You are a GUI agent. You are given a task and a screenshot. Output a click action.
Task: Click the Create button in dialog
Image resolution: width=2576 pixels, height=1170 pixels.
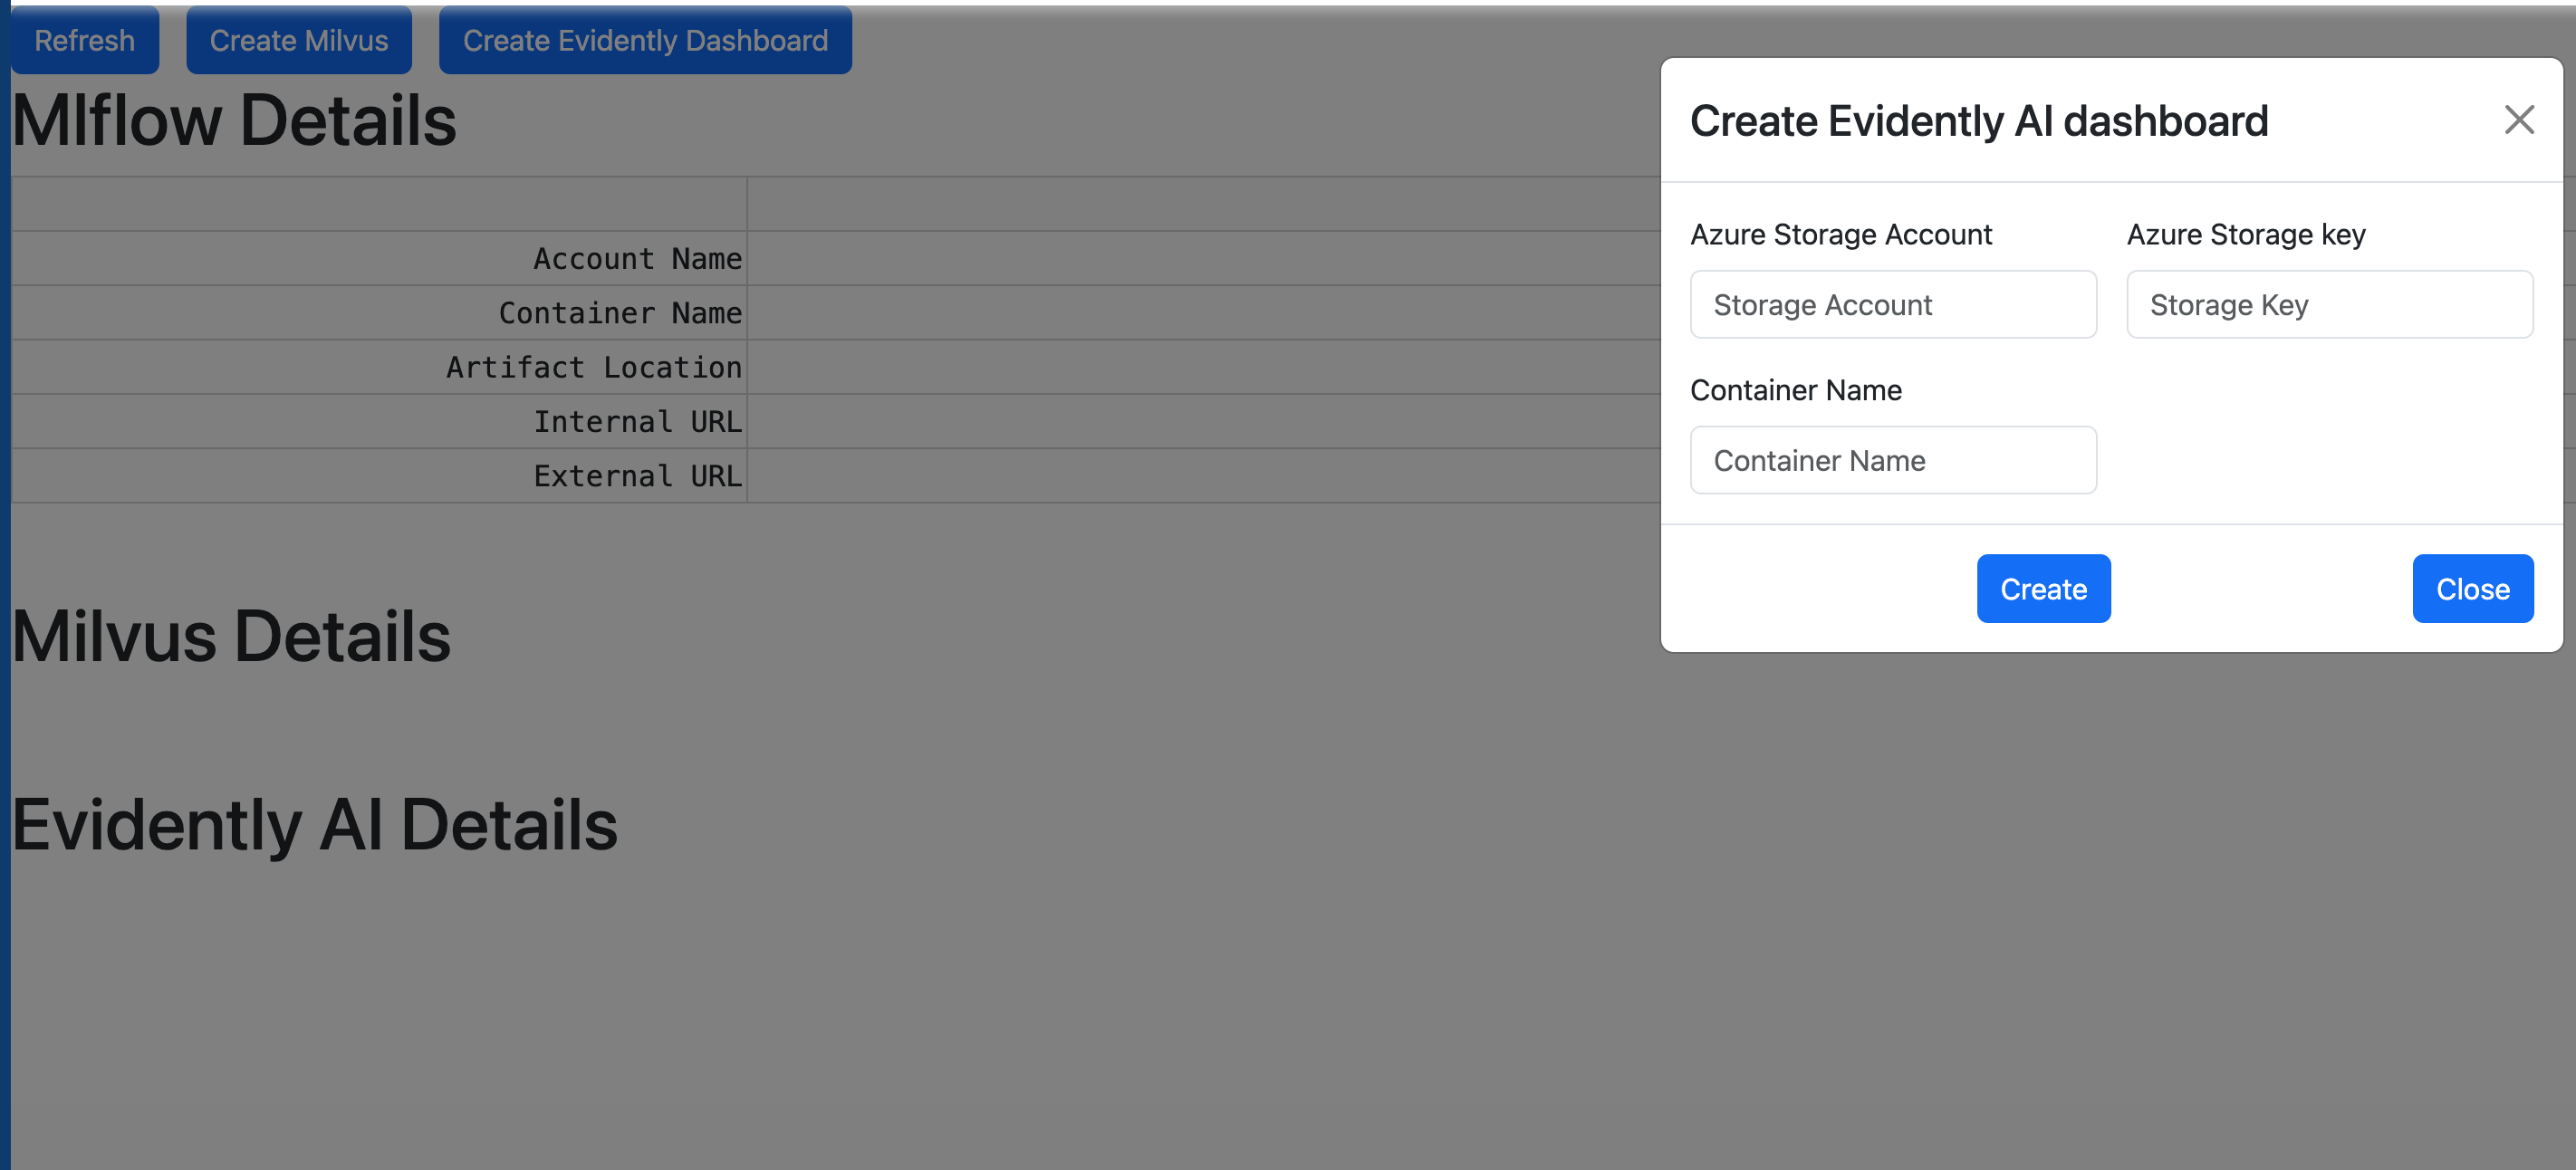click(x=2043, y=589)
